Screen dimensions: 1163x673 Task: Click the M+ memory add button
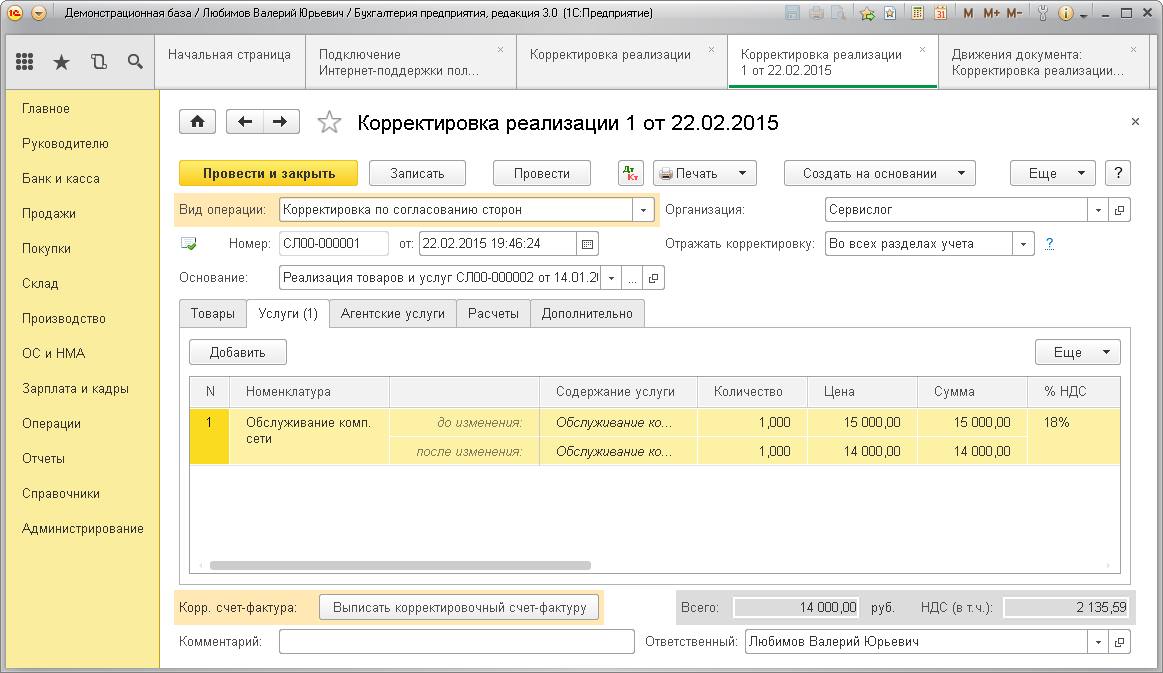[991, 13]
